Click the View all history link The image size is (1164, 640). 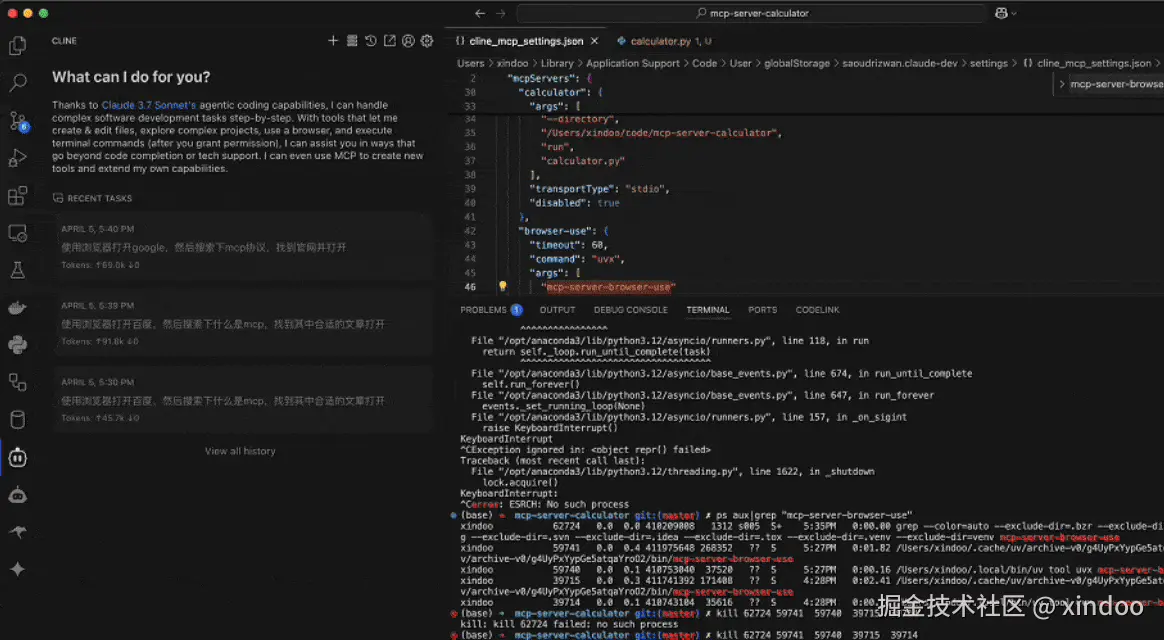tap(240, 451)
